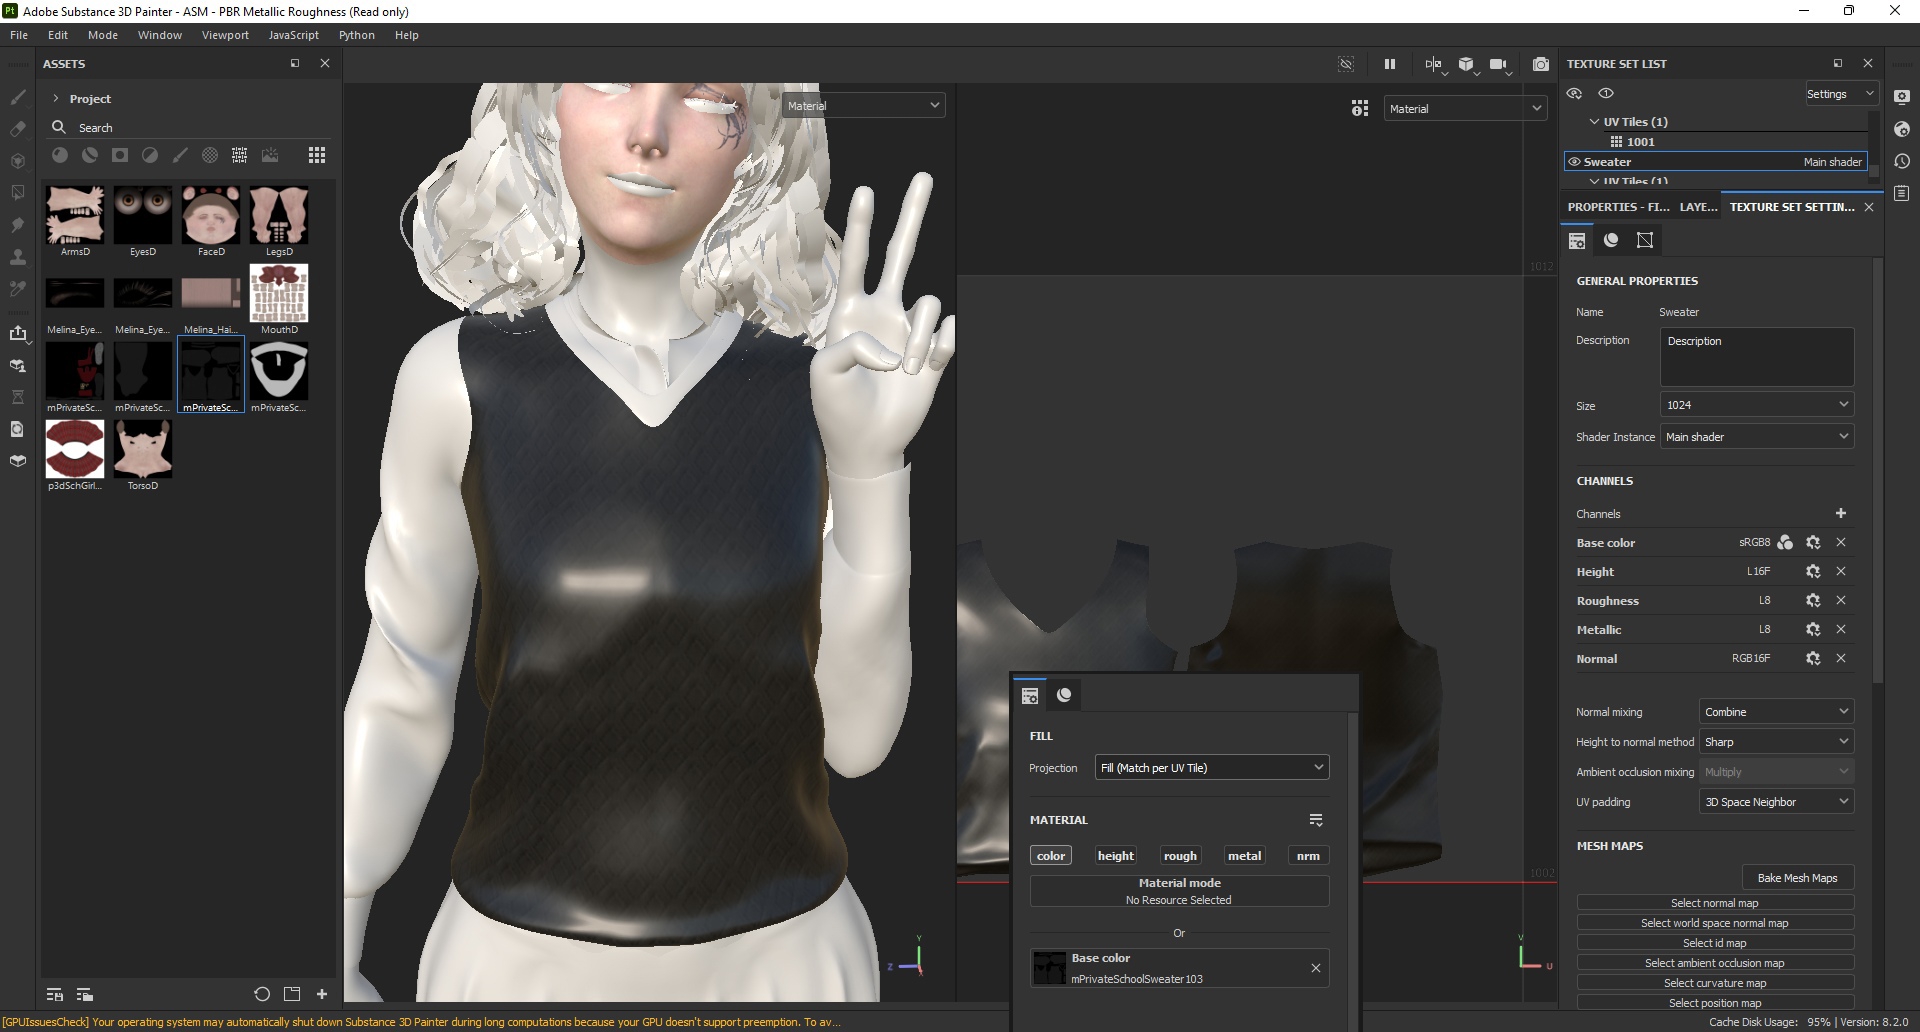1920x1032 pixels.
Task: Select the Paint brush tool in left toolbar
Action: (x=18, y=97)
